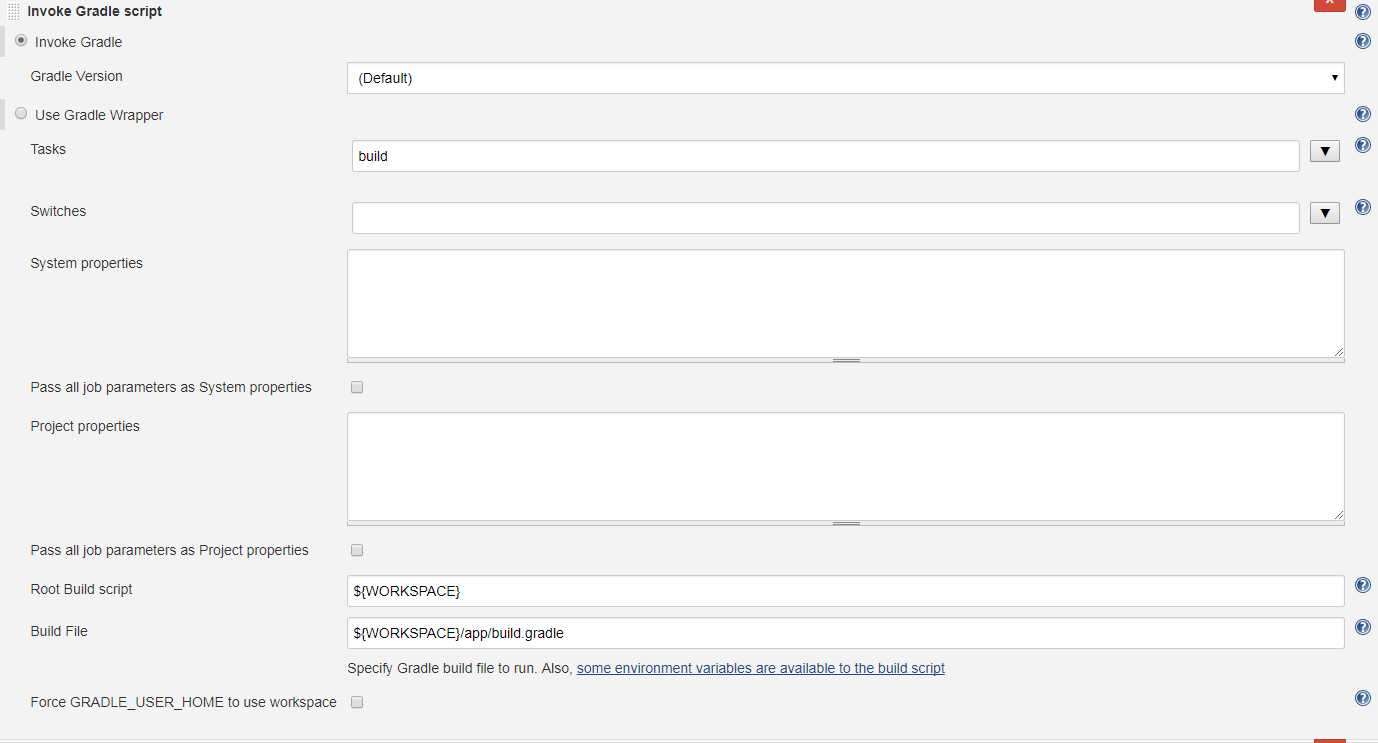Click inside the System properties text area
Viewport: 1378px width, 743px height.
tap(845, 303)
